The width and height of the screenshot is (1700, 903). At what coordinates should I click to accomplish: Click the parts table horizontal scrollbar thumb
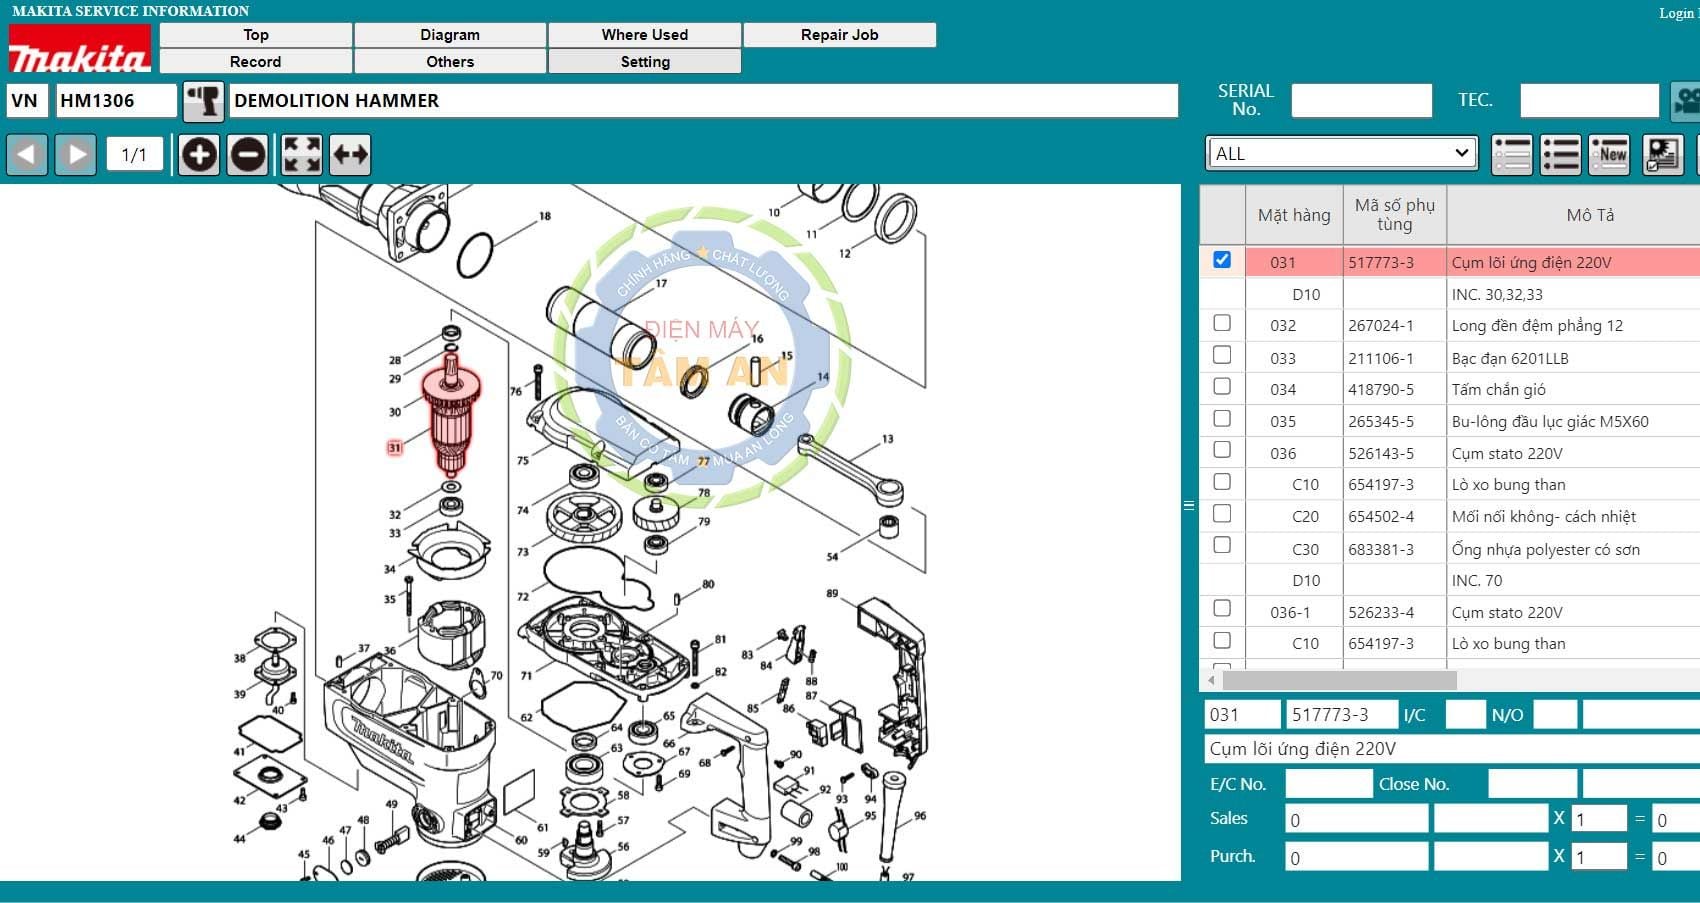click(x=1339, y=680)
